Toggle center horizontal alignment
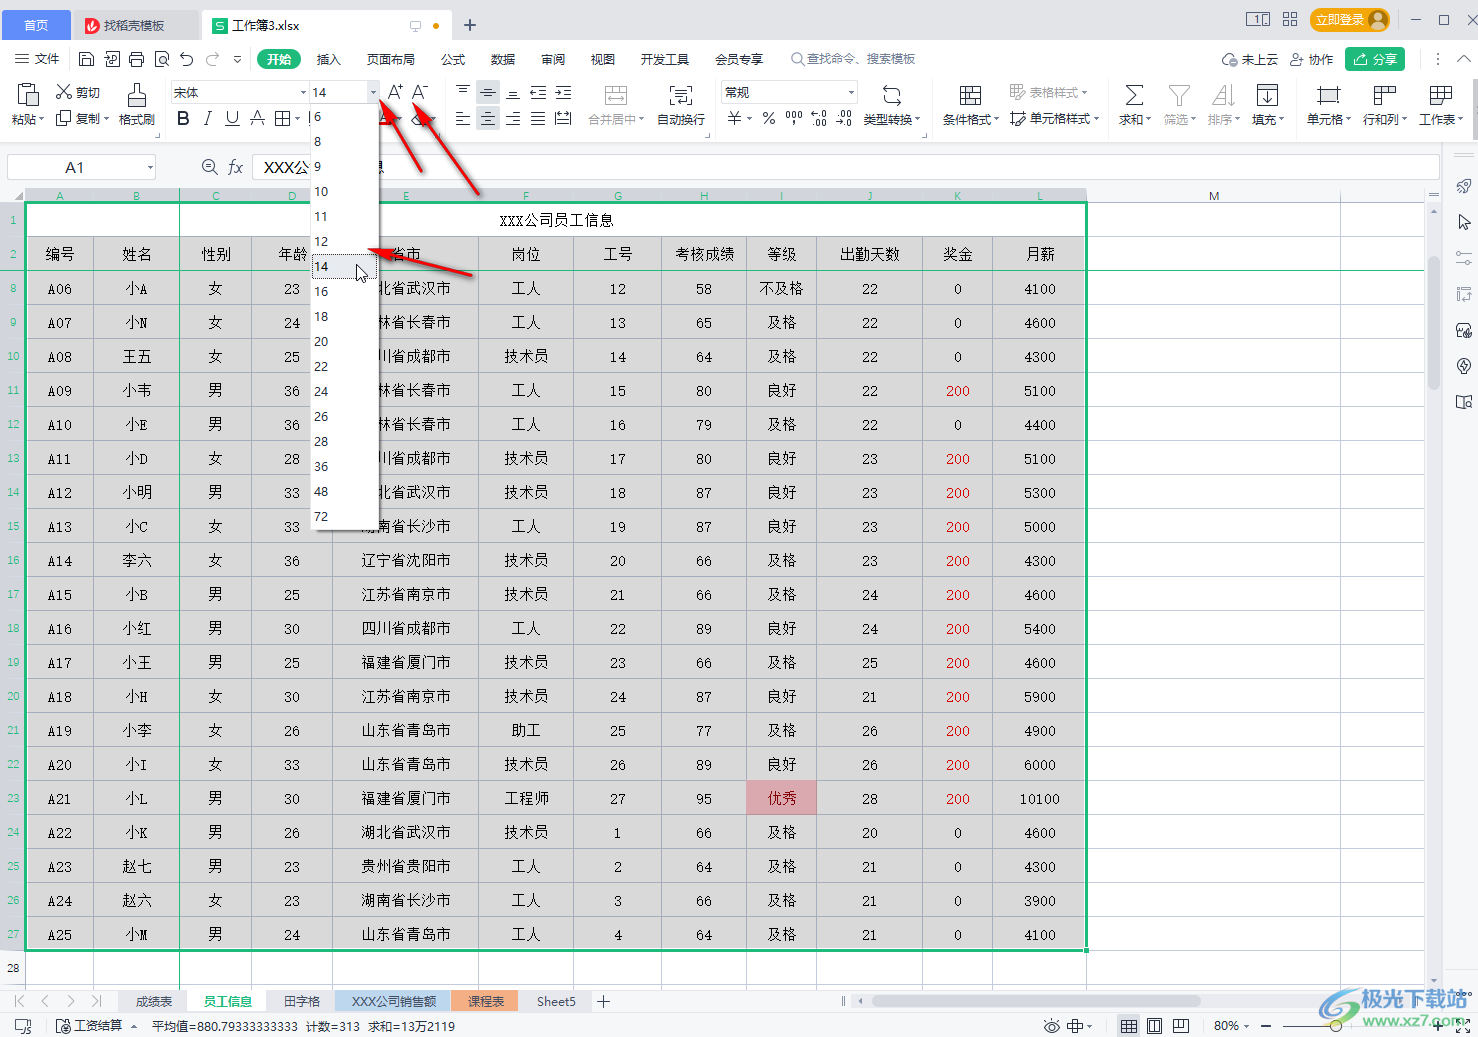The image size is (1478, 1037). pos(488,119)
